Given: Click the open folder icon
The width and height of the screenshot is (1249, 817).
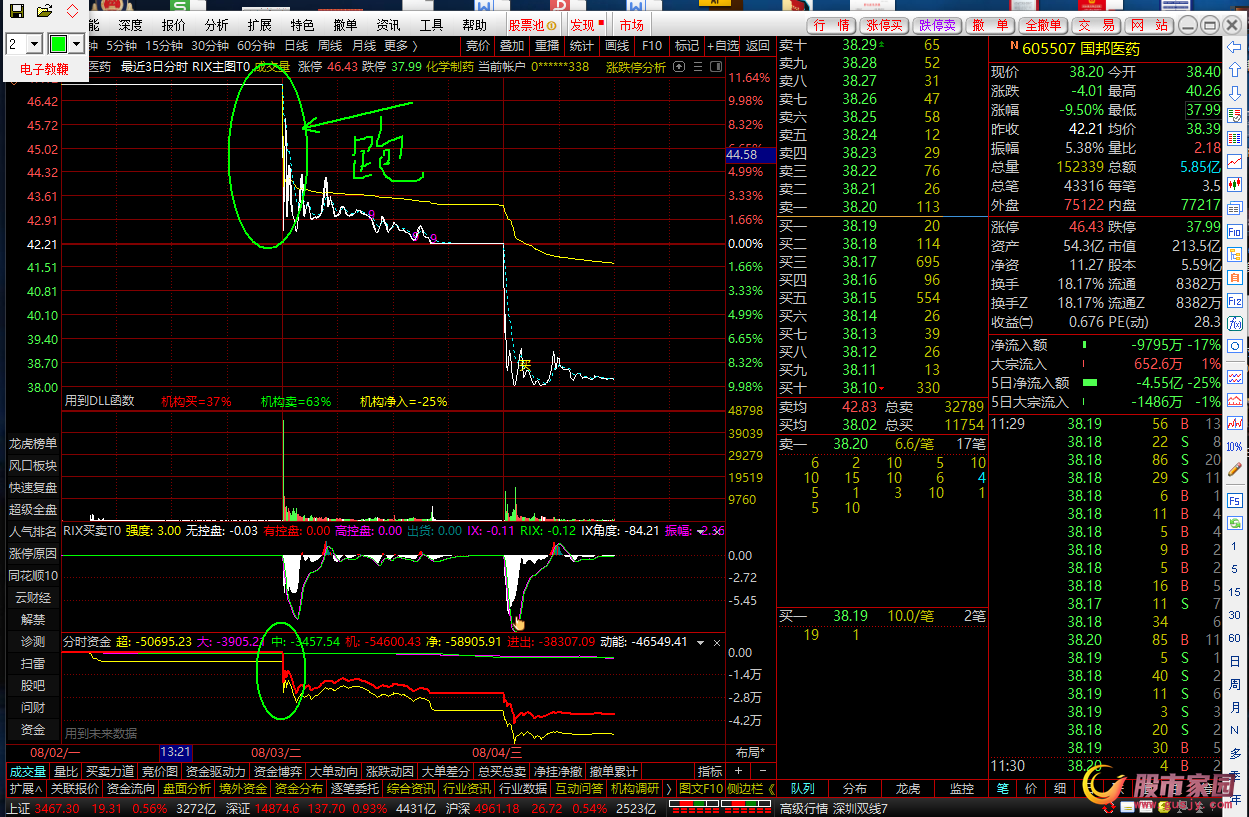Looking at the screenshot, I should [44, 12].
